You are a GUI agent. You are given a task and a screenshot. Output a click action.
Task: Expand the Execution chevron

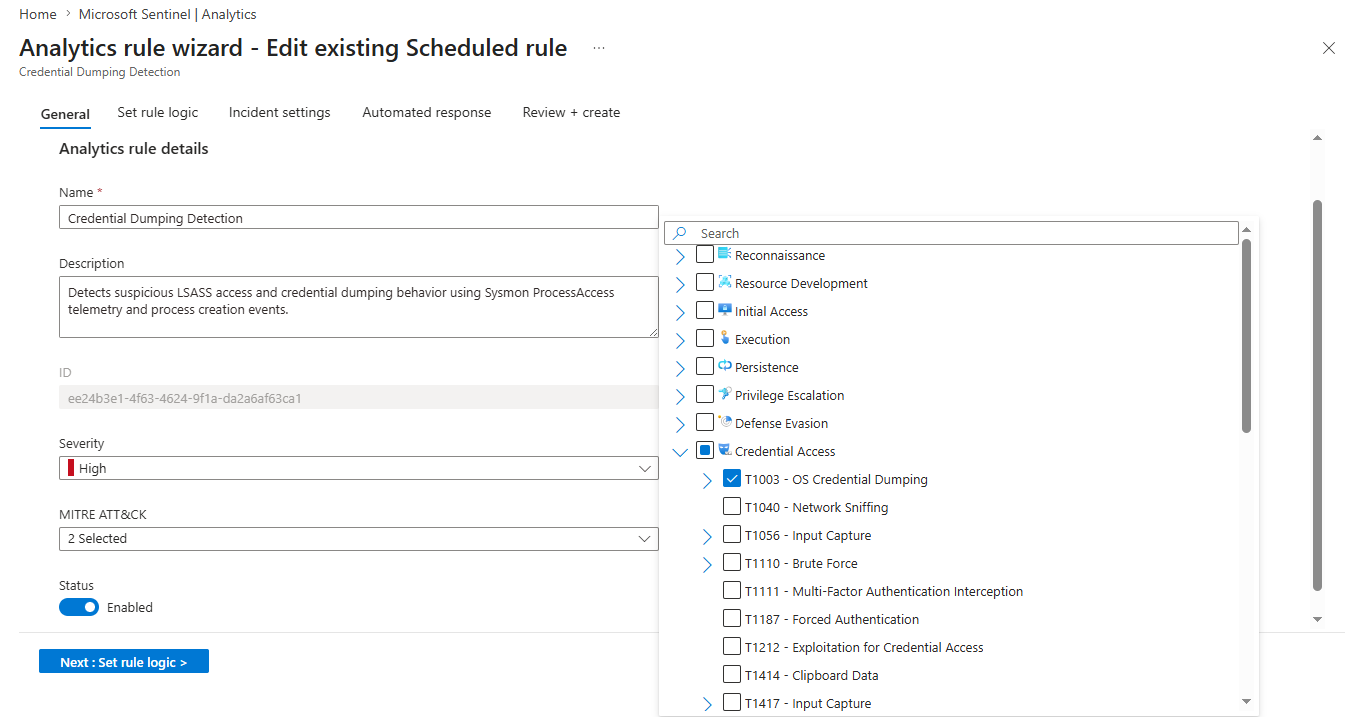[x=681, y=340]
